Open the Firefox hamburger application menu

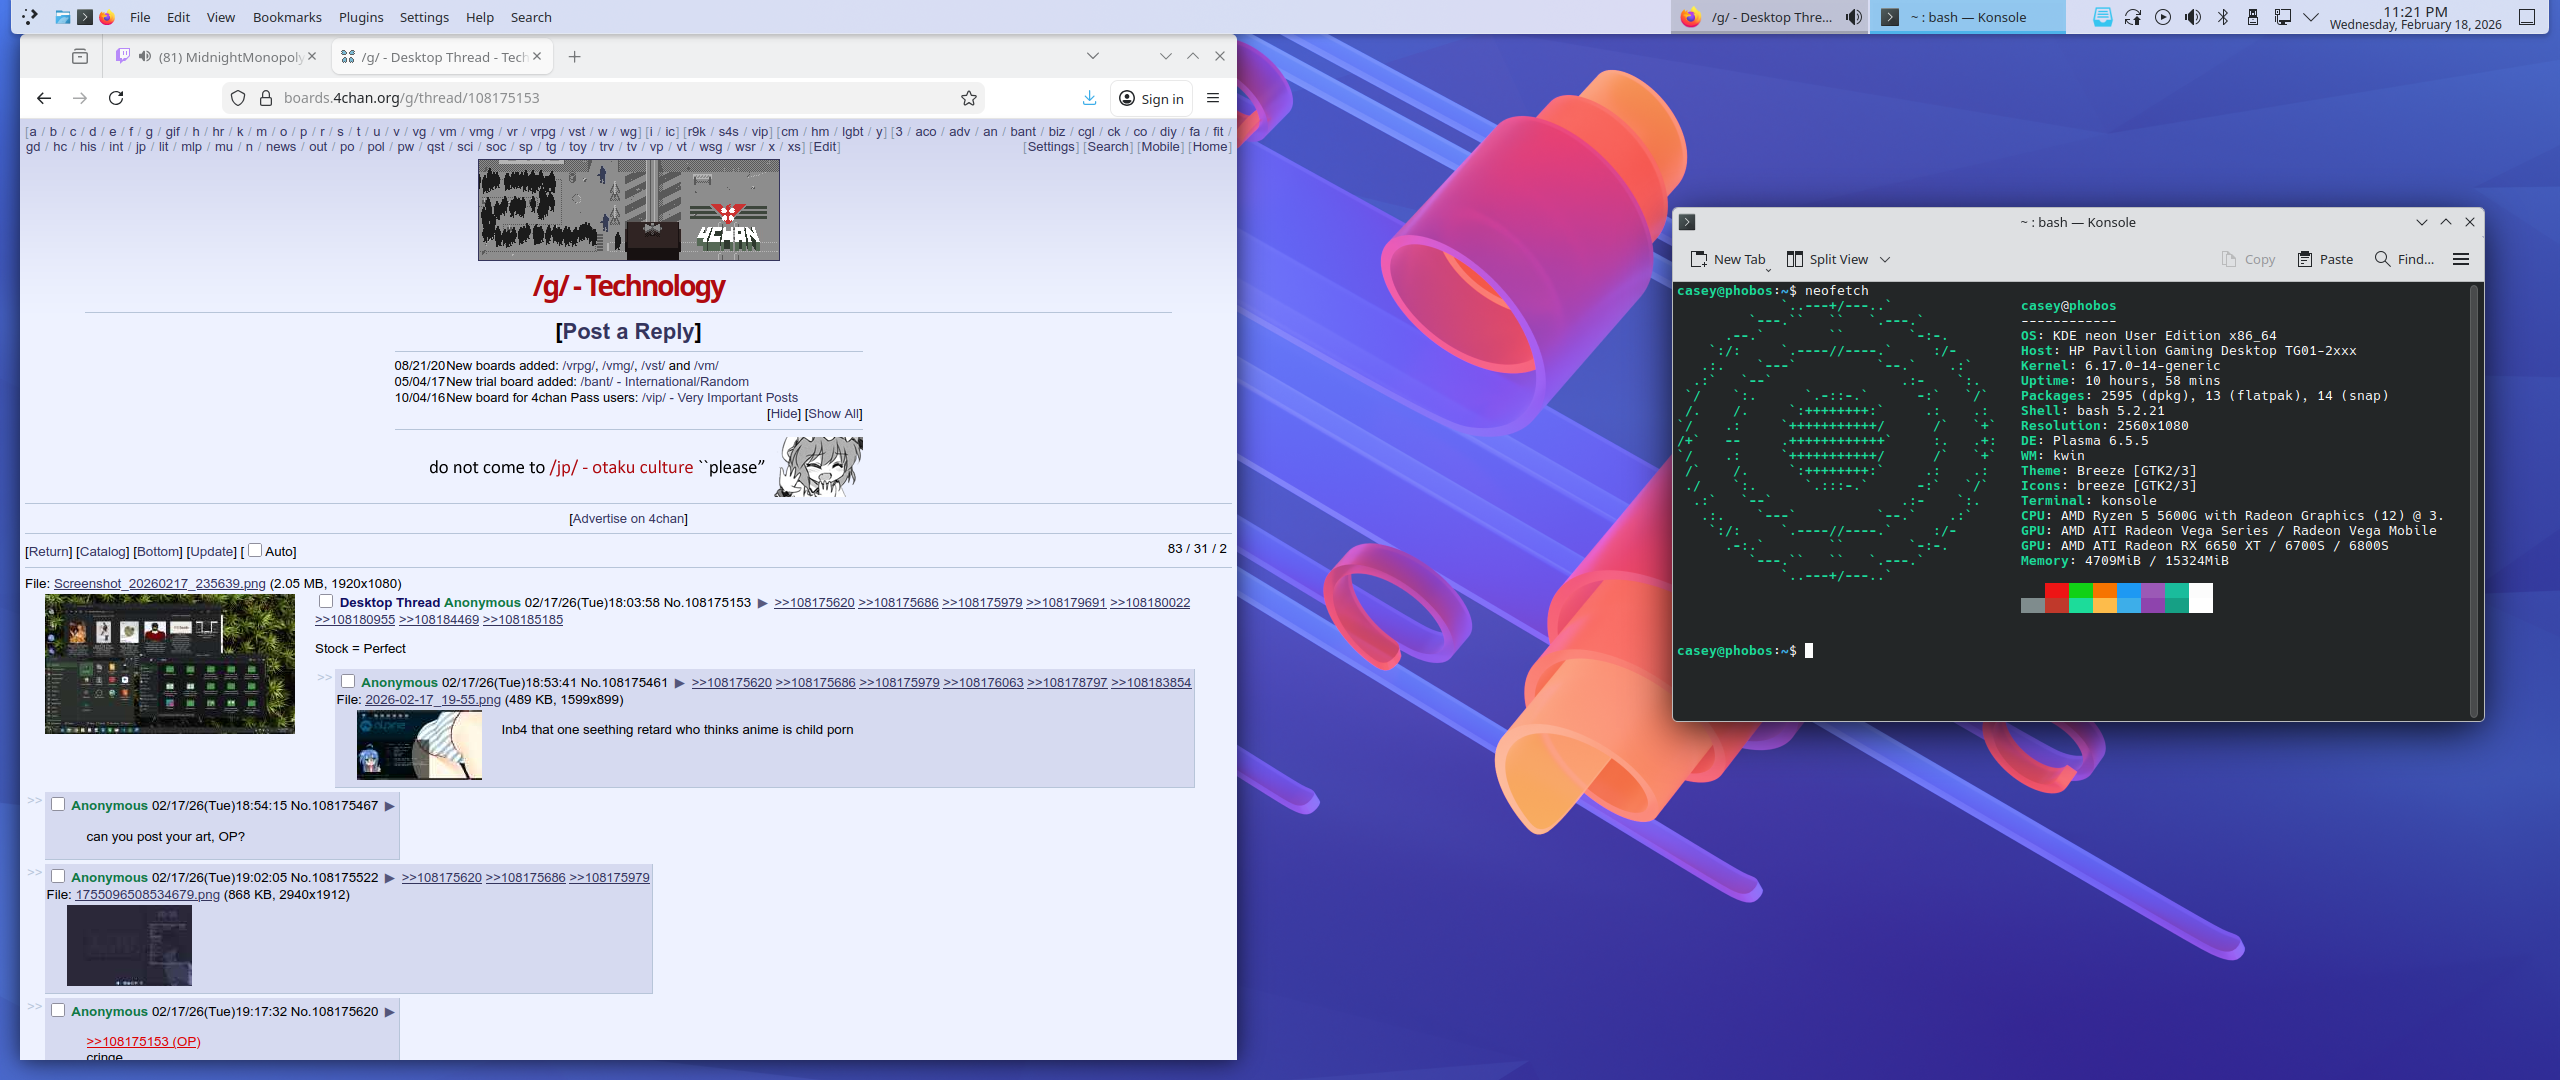click(1213, 98)
